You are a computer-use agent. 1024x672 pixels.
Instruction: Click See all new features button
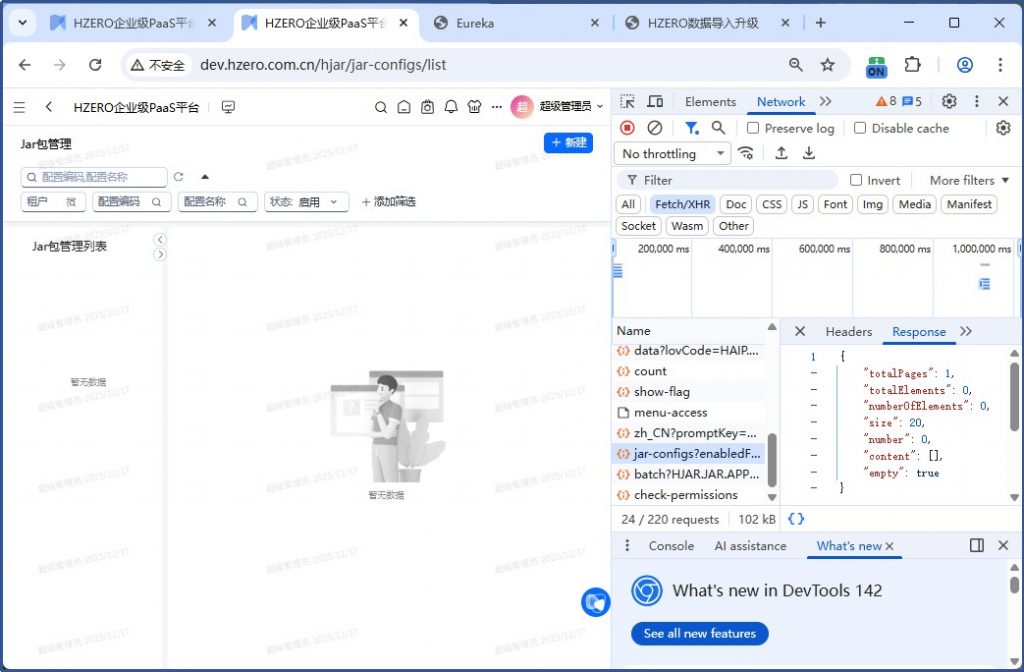(x=699, y=633)
